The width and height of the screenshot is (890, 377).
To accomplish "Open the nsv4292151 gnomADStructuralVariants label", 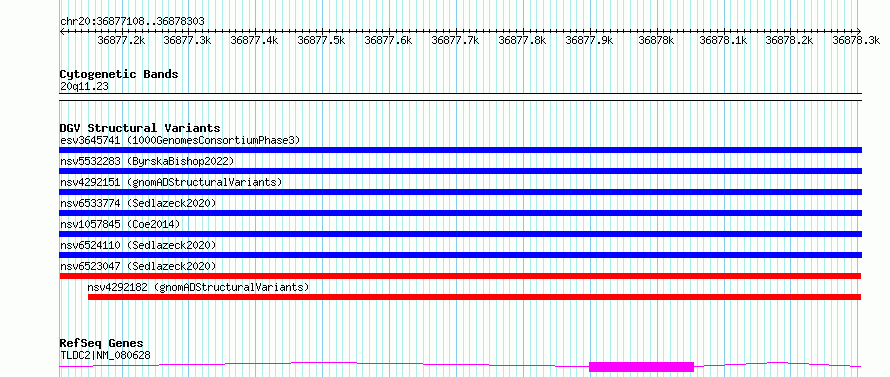I will 171,182.
